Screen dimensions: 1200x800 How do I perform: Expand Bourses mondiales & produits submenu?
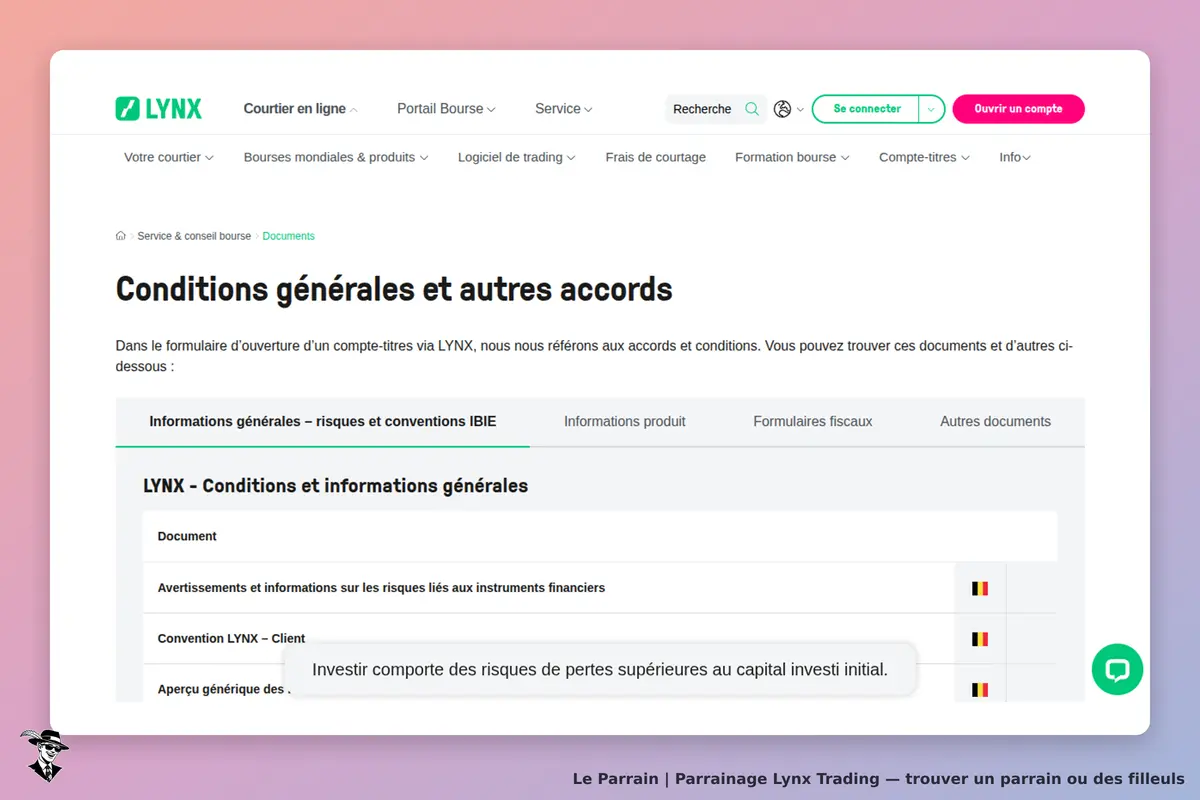coord(336,157)
